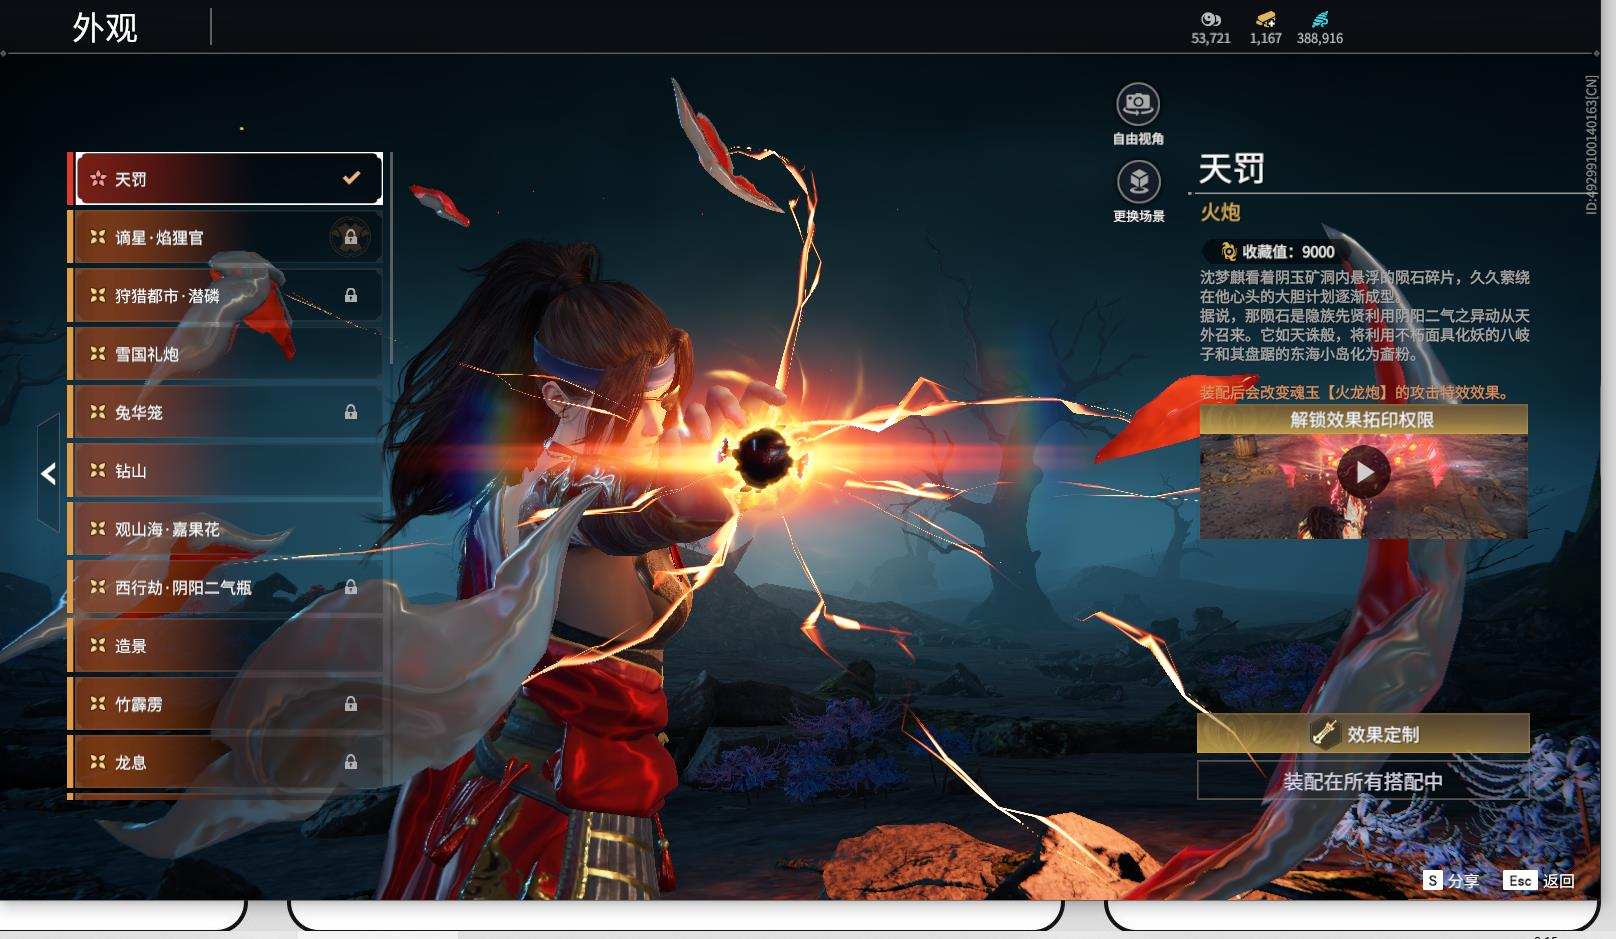Play the effect preview video
Image resolution: width=1616 pixels, height=939 pixels.
(1364, 472)
